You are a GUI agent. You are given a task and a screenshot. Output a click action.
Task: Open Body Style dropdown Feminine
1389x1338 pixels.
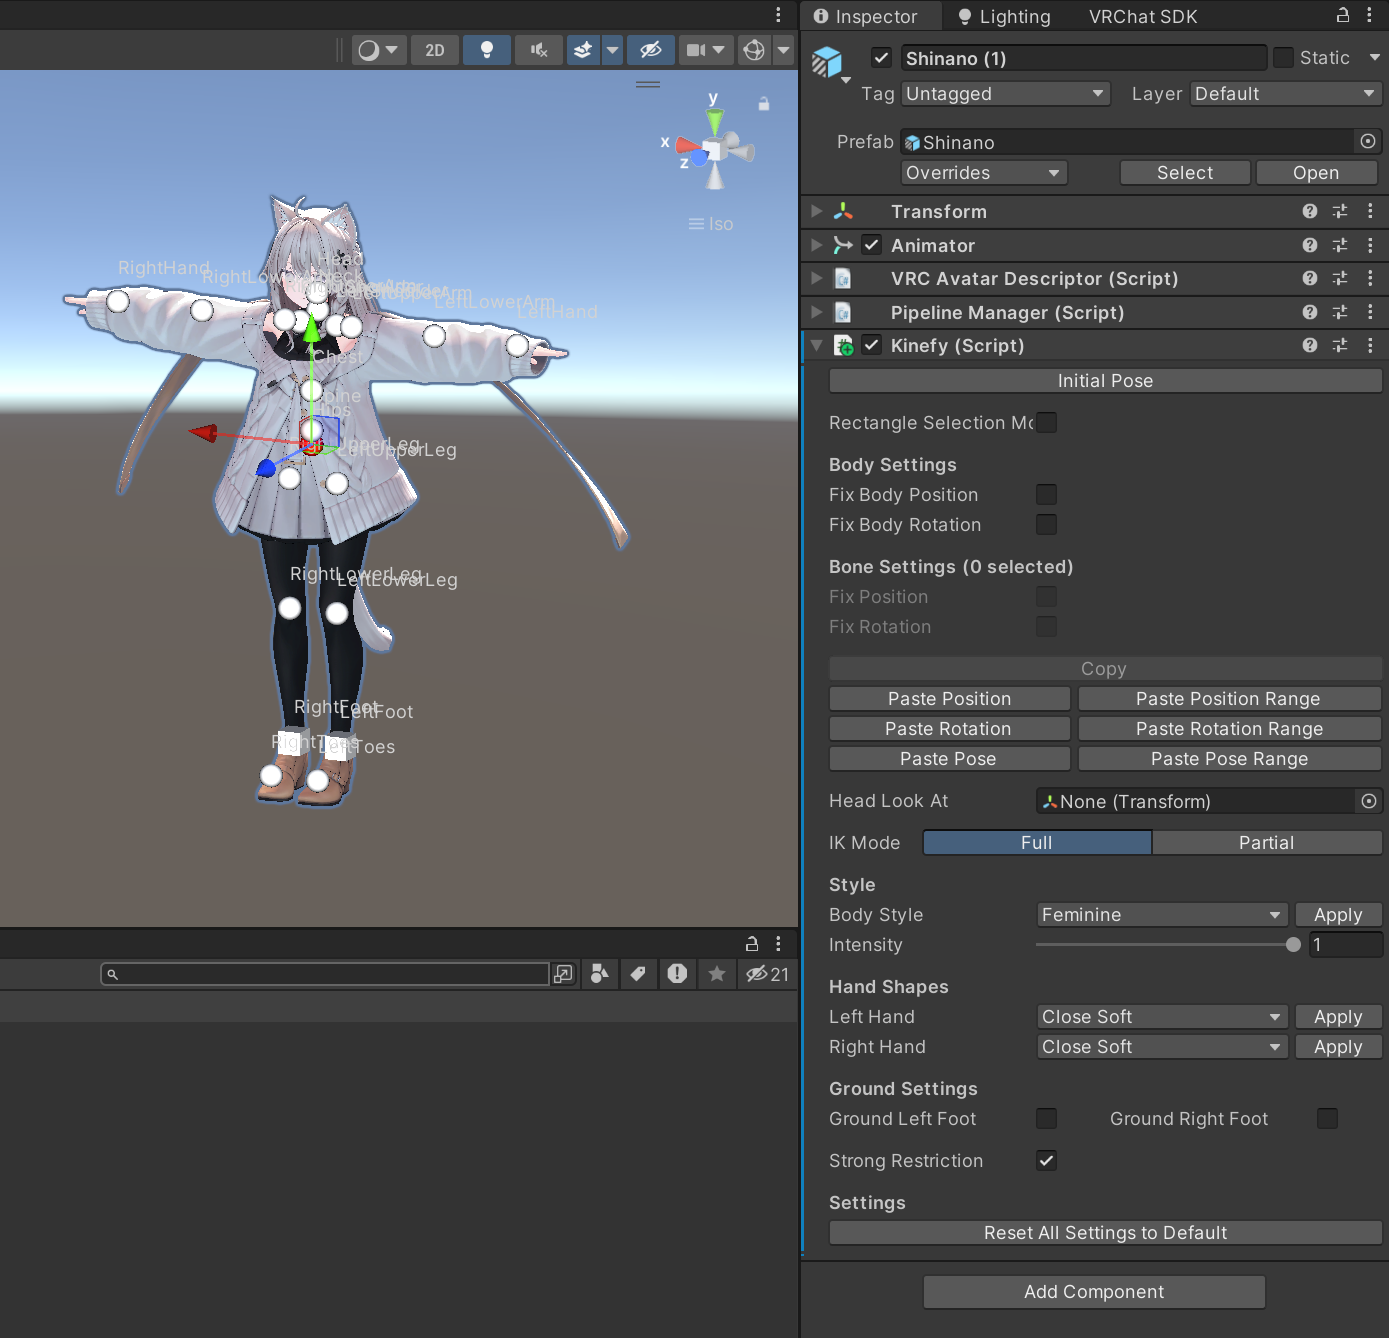1162,915
